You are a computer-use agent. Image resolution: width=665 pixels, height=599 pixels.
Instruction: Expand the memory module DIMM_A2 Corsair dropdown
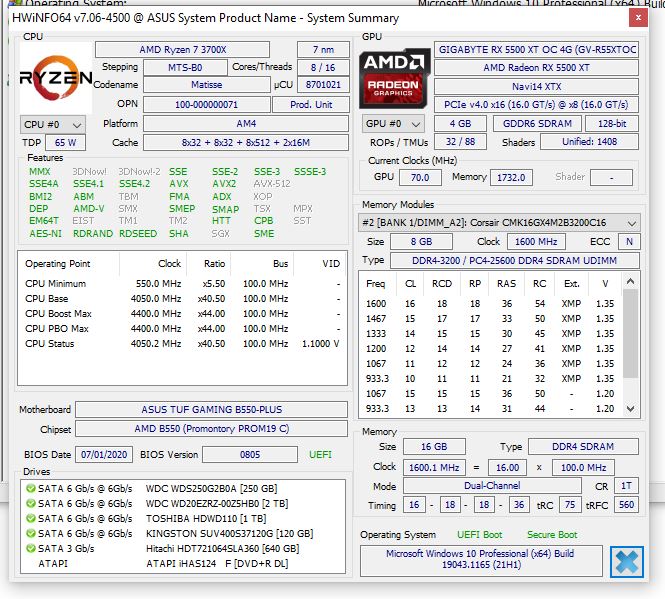[x=499, y=223]
